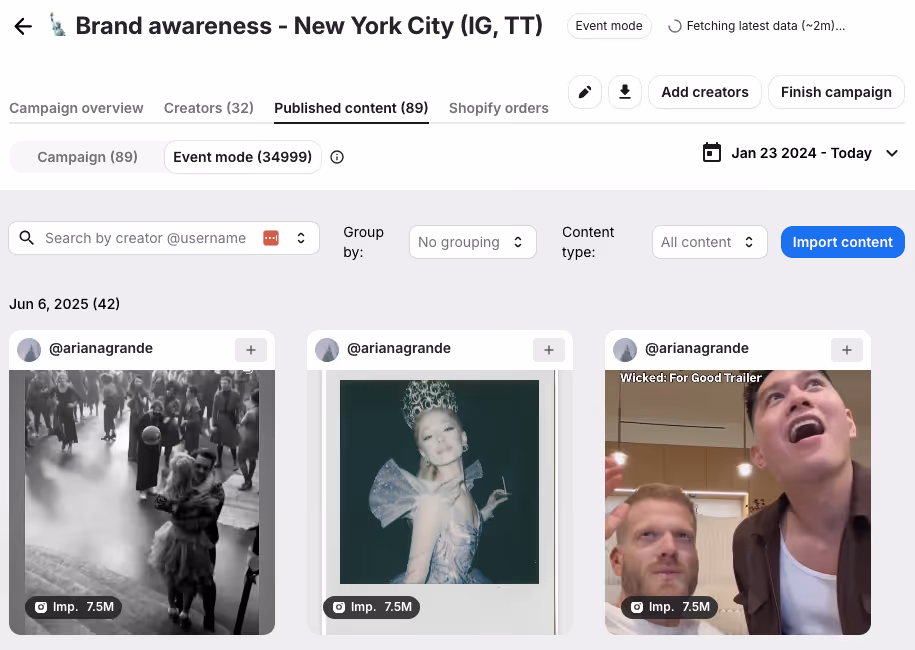This screenshot has width=915, height=650.
Task: Open @arianagrande link on first card
Action: point(101,348)
